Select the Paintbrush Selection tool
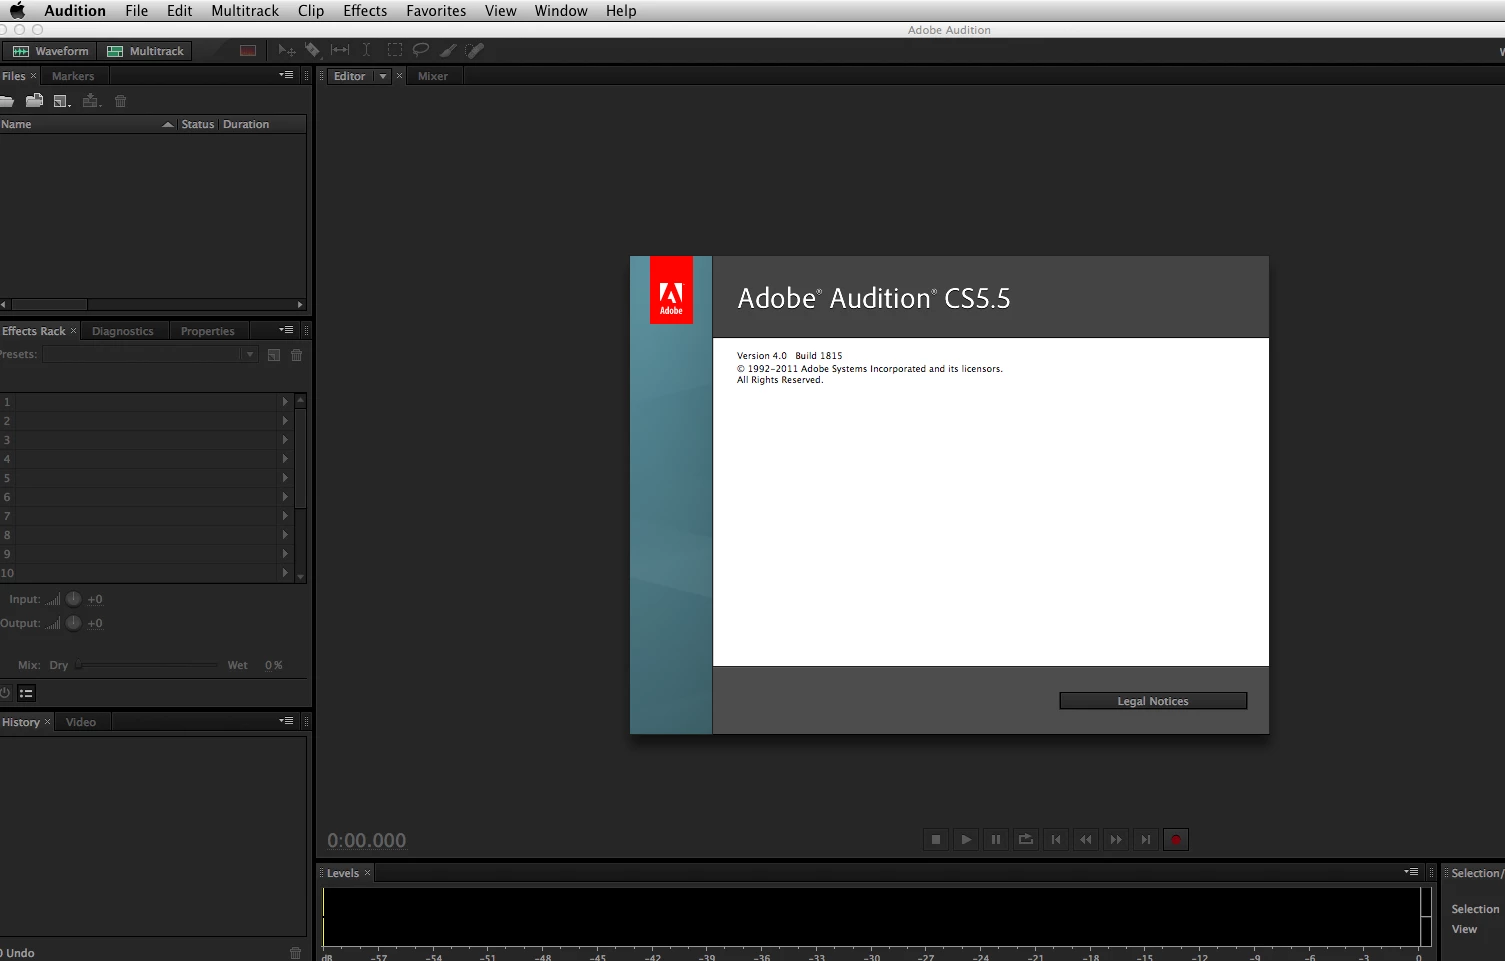 [x=448, y=50]
